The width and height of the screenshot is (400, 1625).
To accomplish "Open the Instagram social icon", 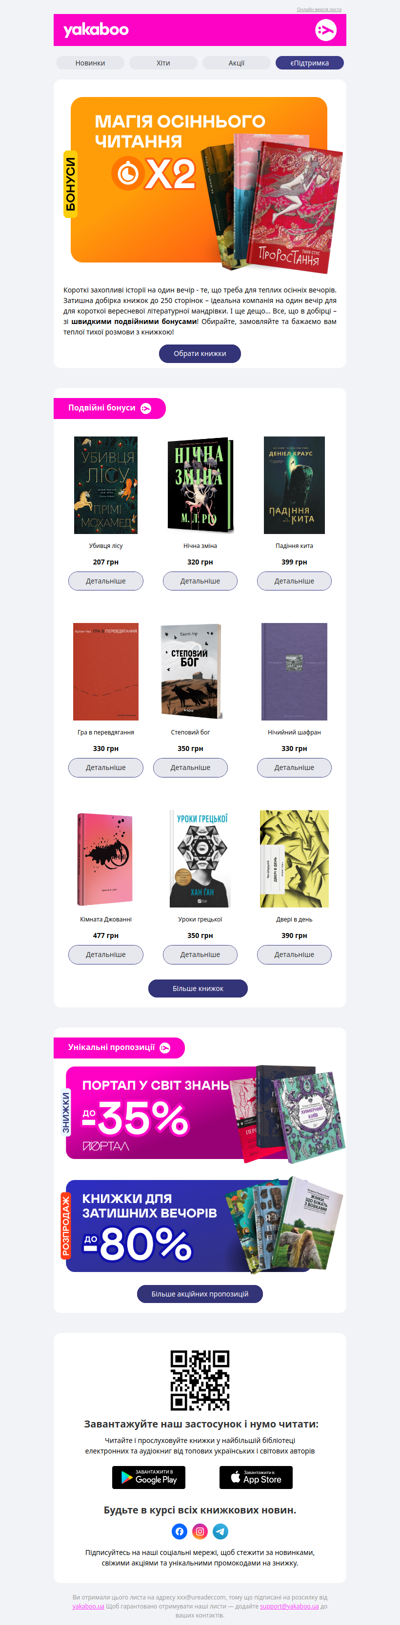I will pyautogui.click(x=200, y=1531).
